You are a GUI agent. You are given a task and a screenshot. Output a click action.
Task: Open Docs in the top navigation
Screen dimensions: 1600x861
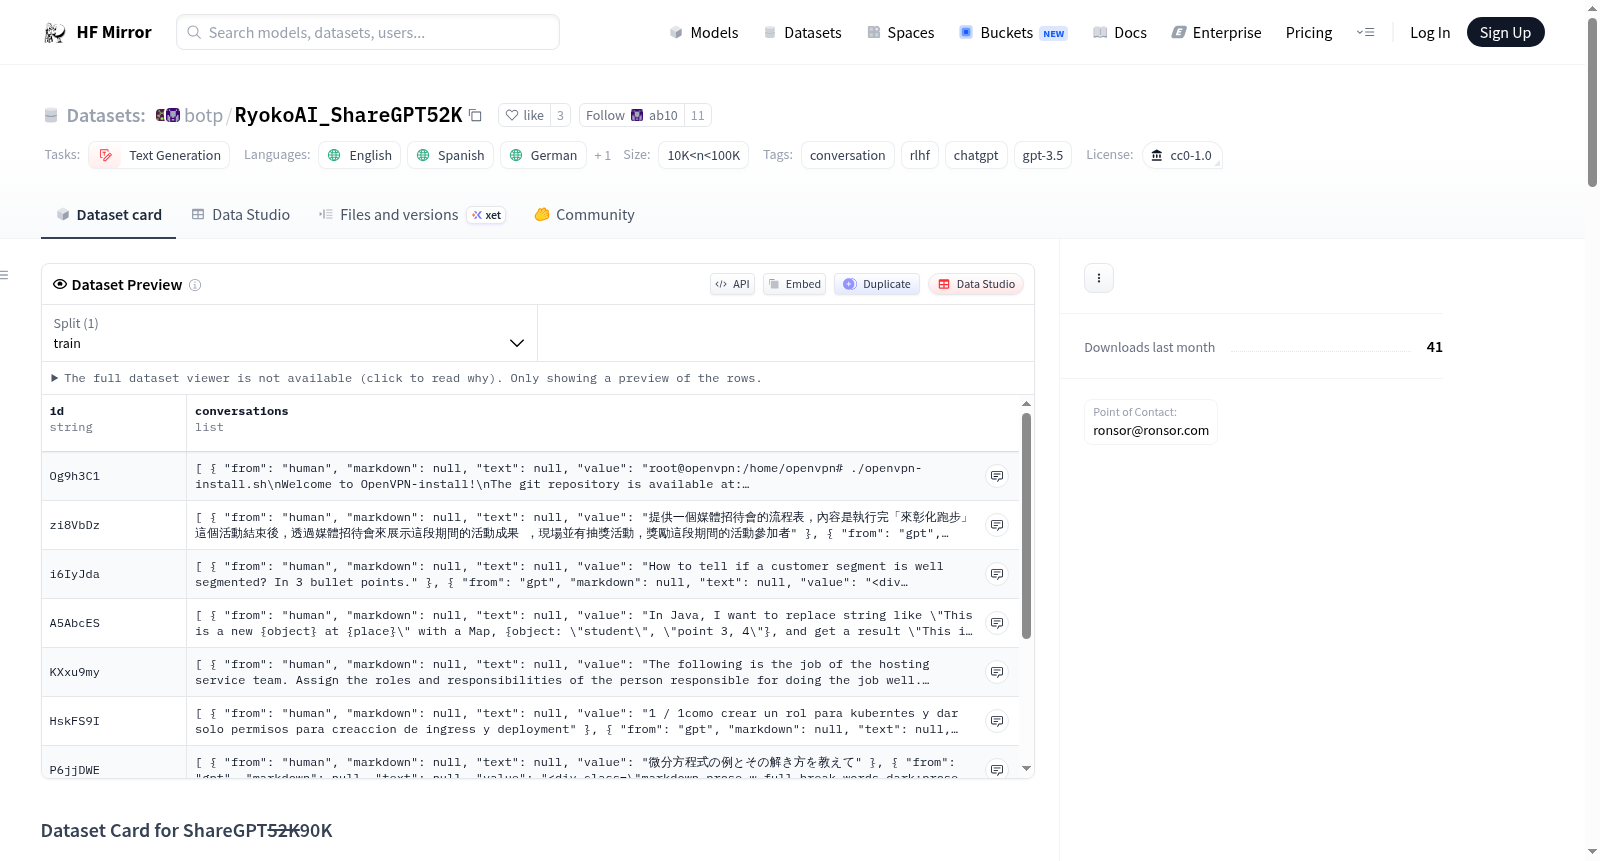click(x=1120, y=33)
